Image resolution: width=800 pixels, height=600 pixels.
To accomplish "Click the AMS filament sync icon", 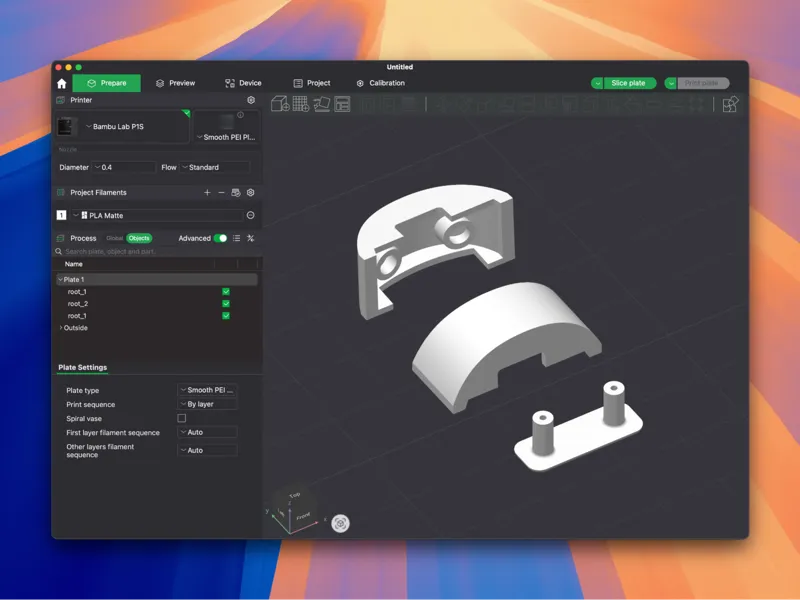I will [236, 192].
